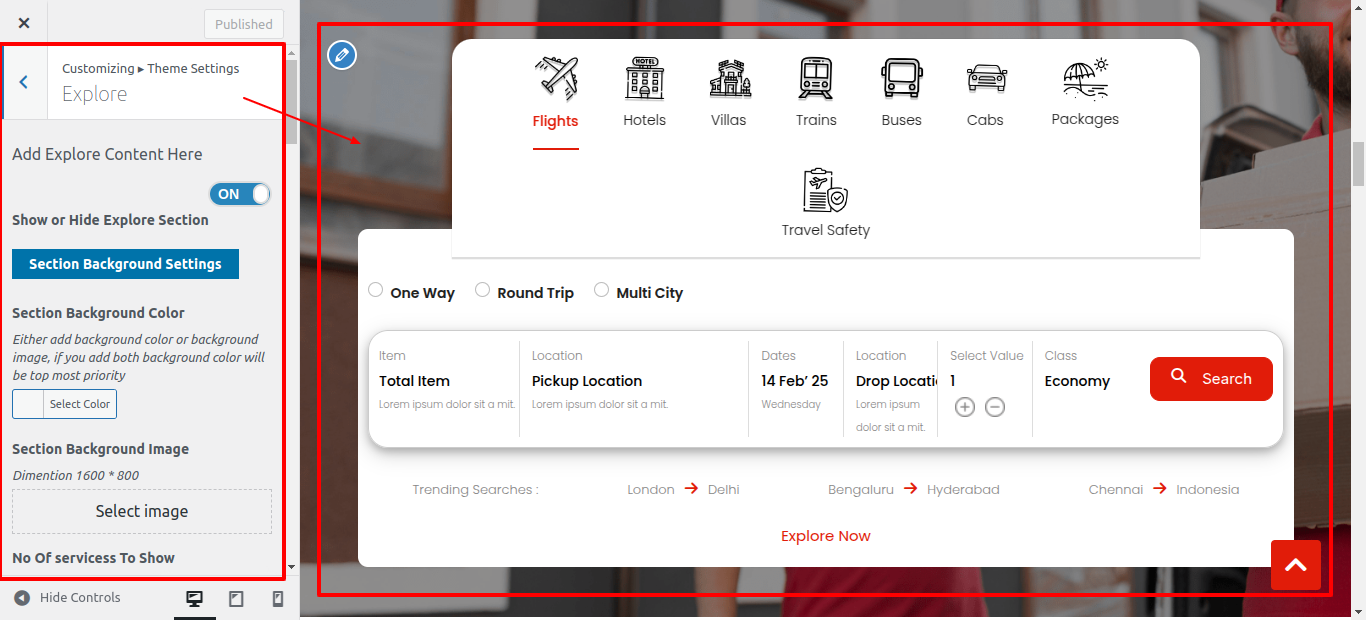Increase the value with plus stepper

point(964,407)
